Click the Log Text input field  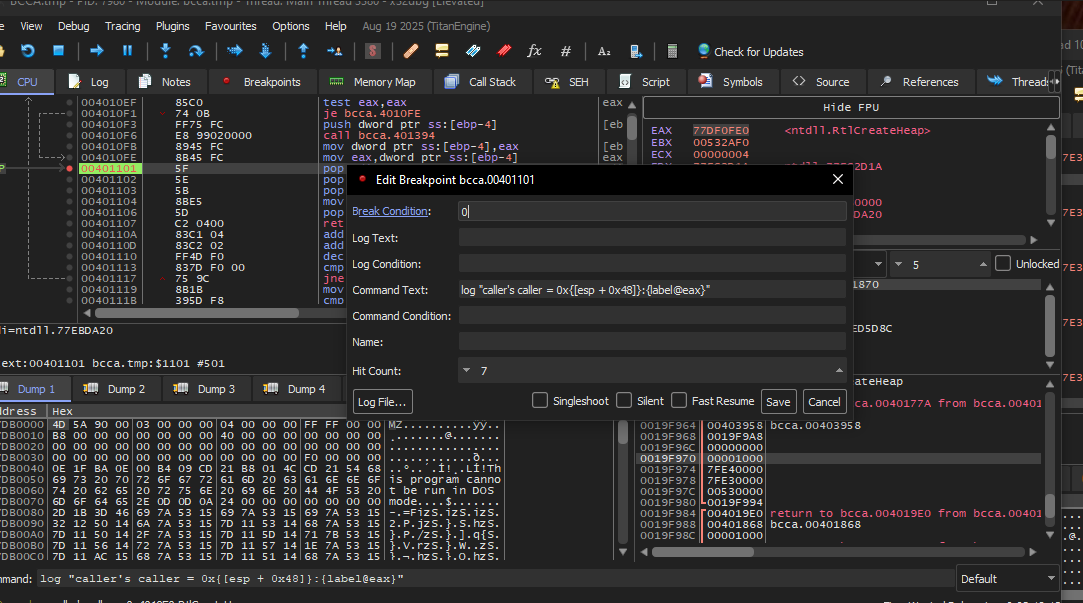[x=652, y=238]
